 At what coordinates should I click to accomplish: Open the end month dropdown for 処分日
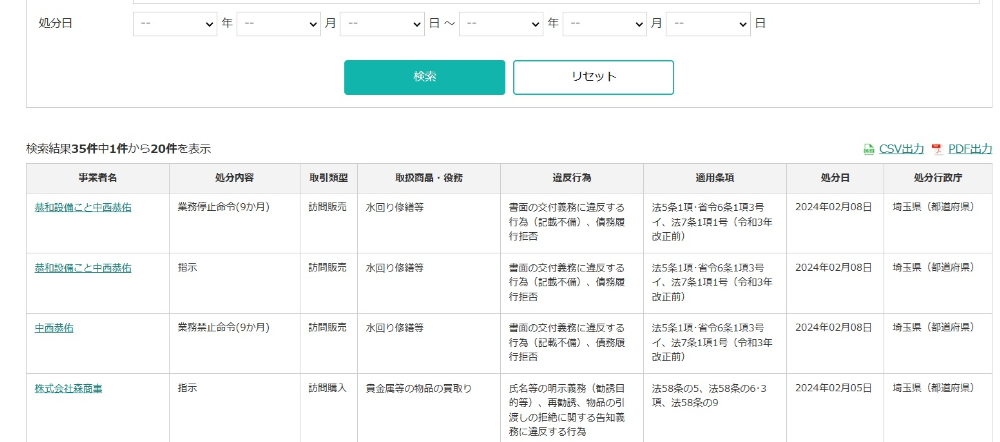tap(605, 24)
